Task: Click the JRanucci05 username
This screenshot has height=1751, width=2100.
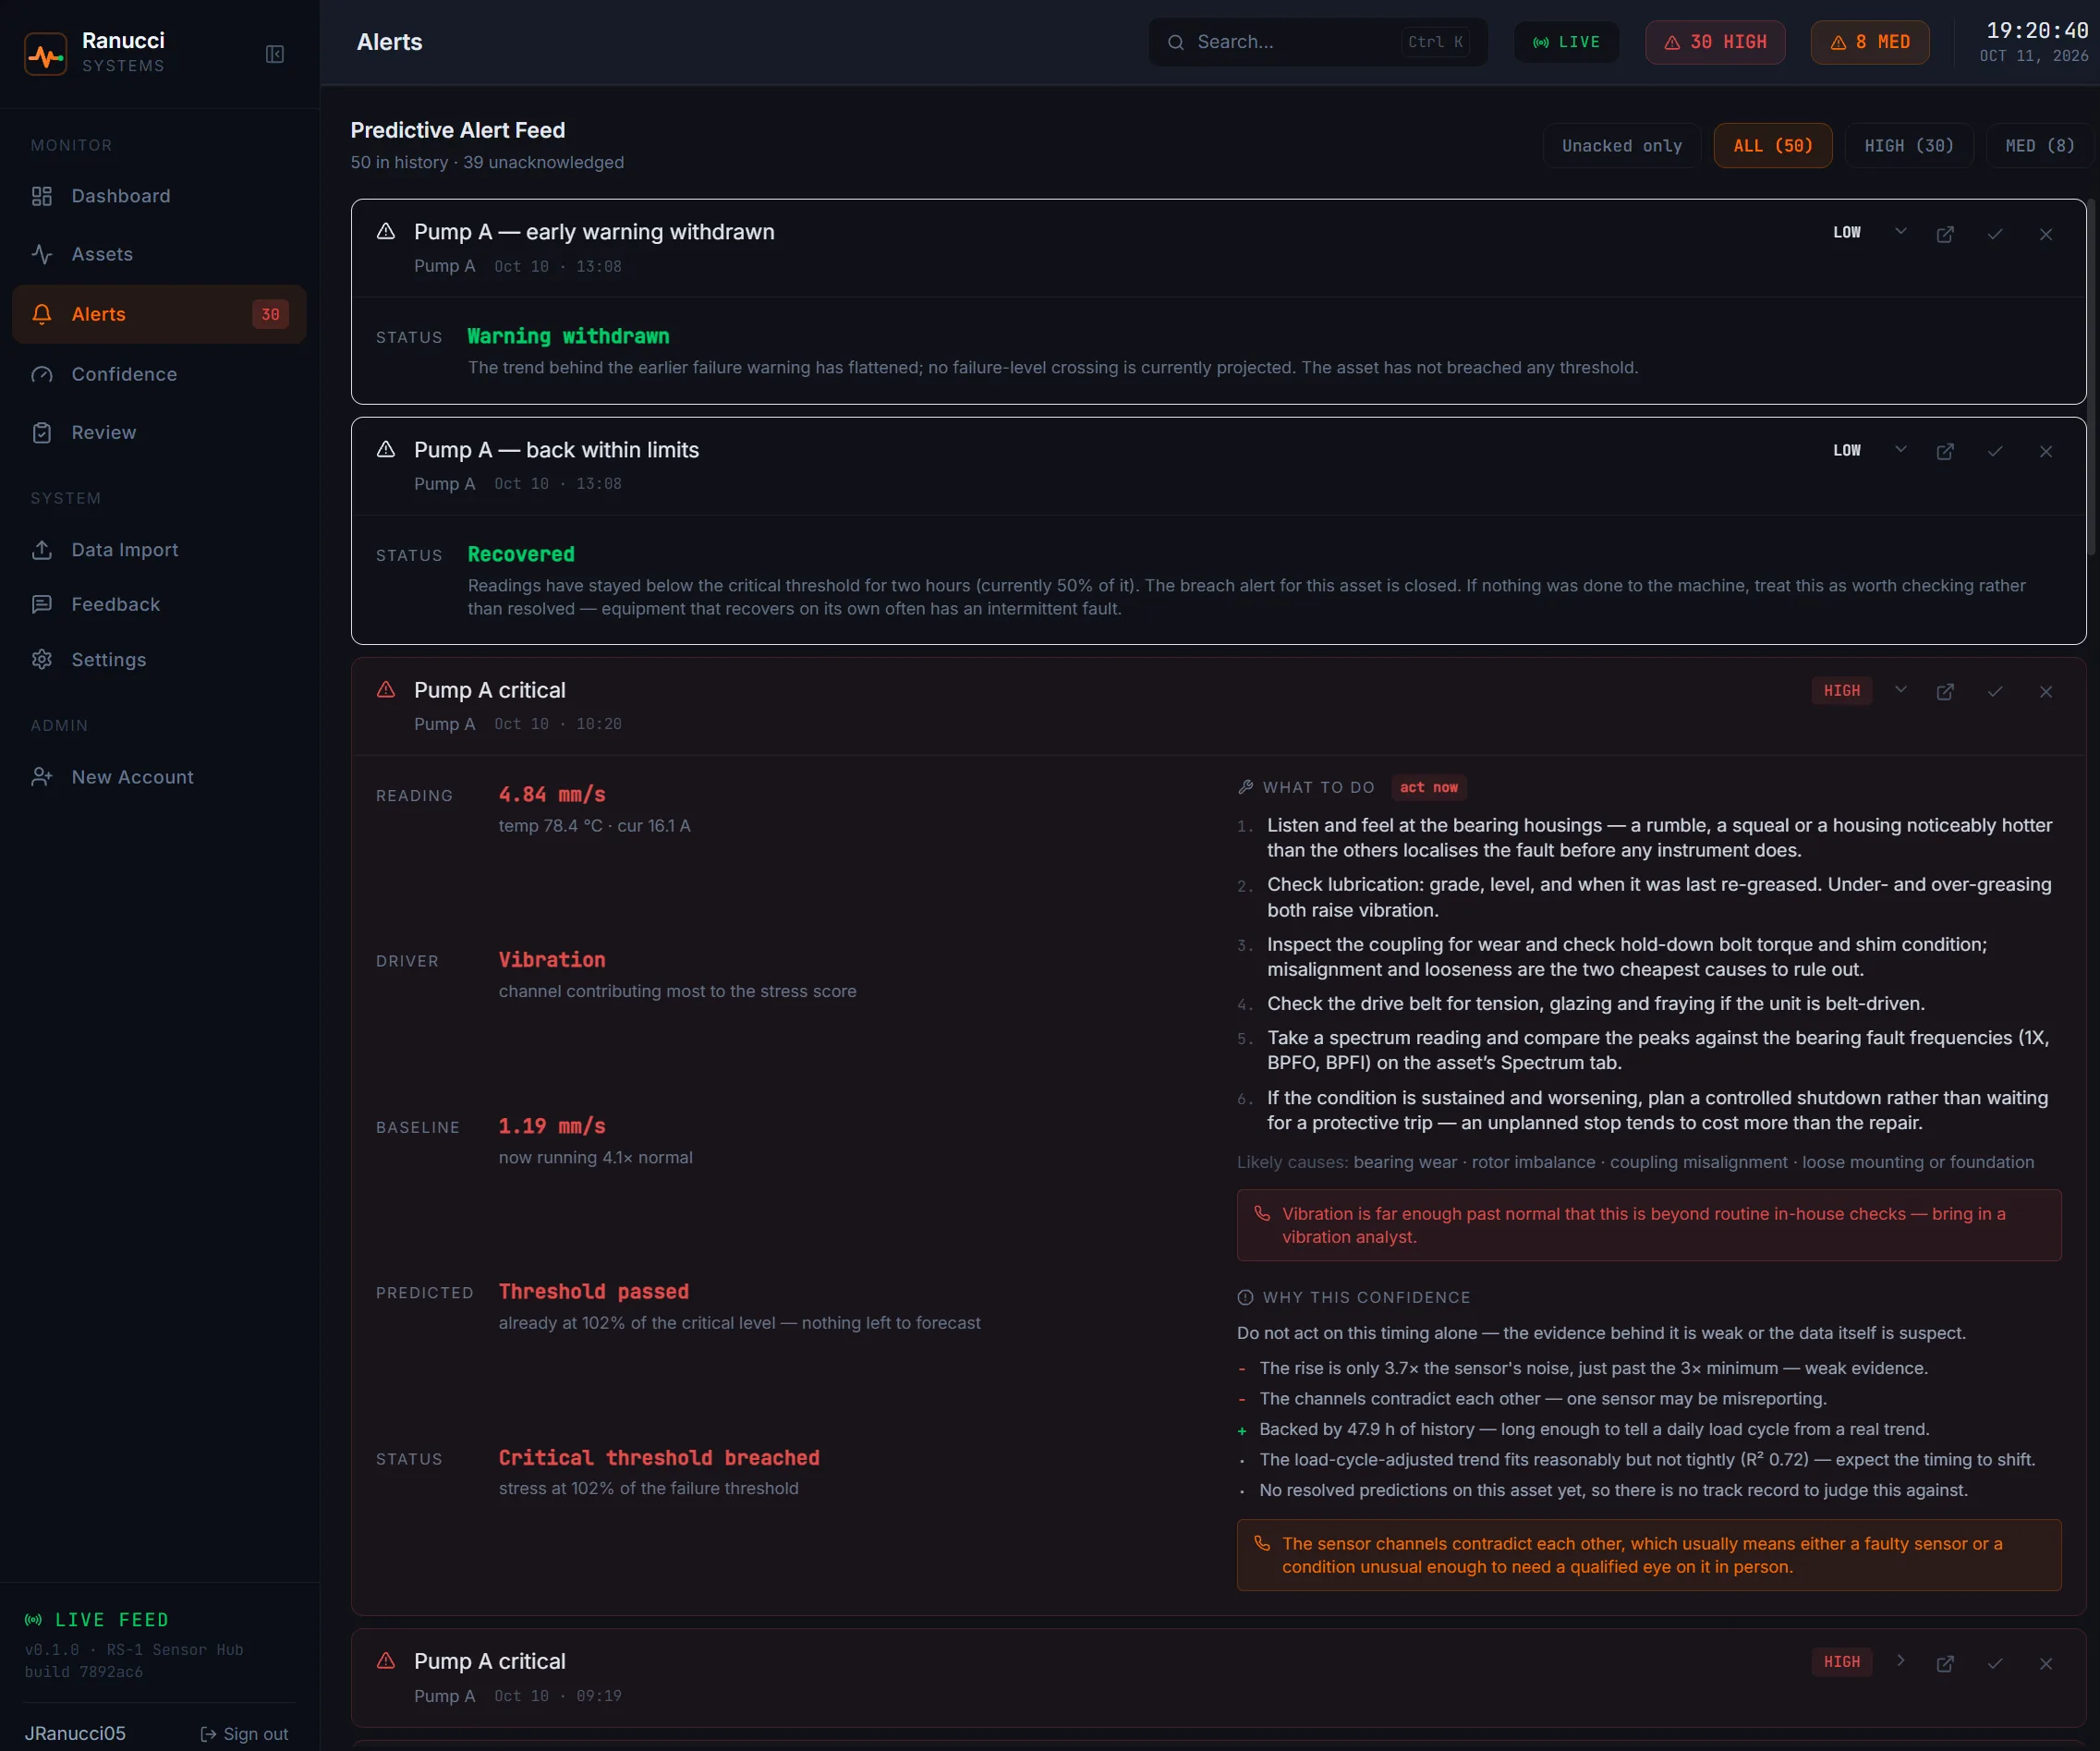Action: 76,1733
